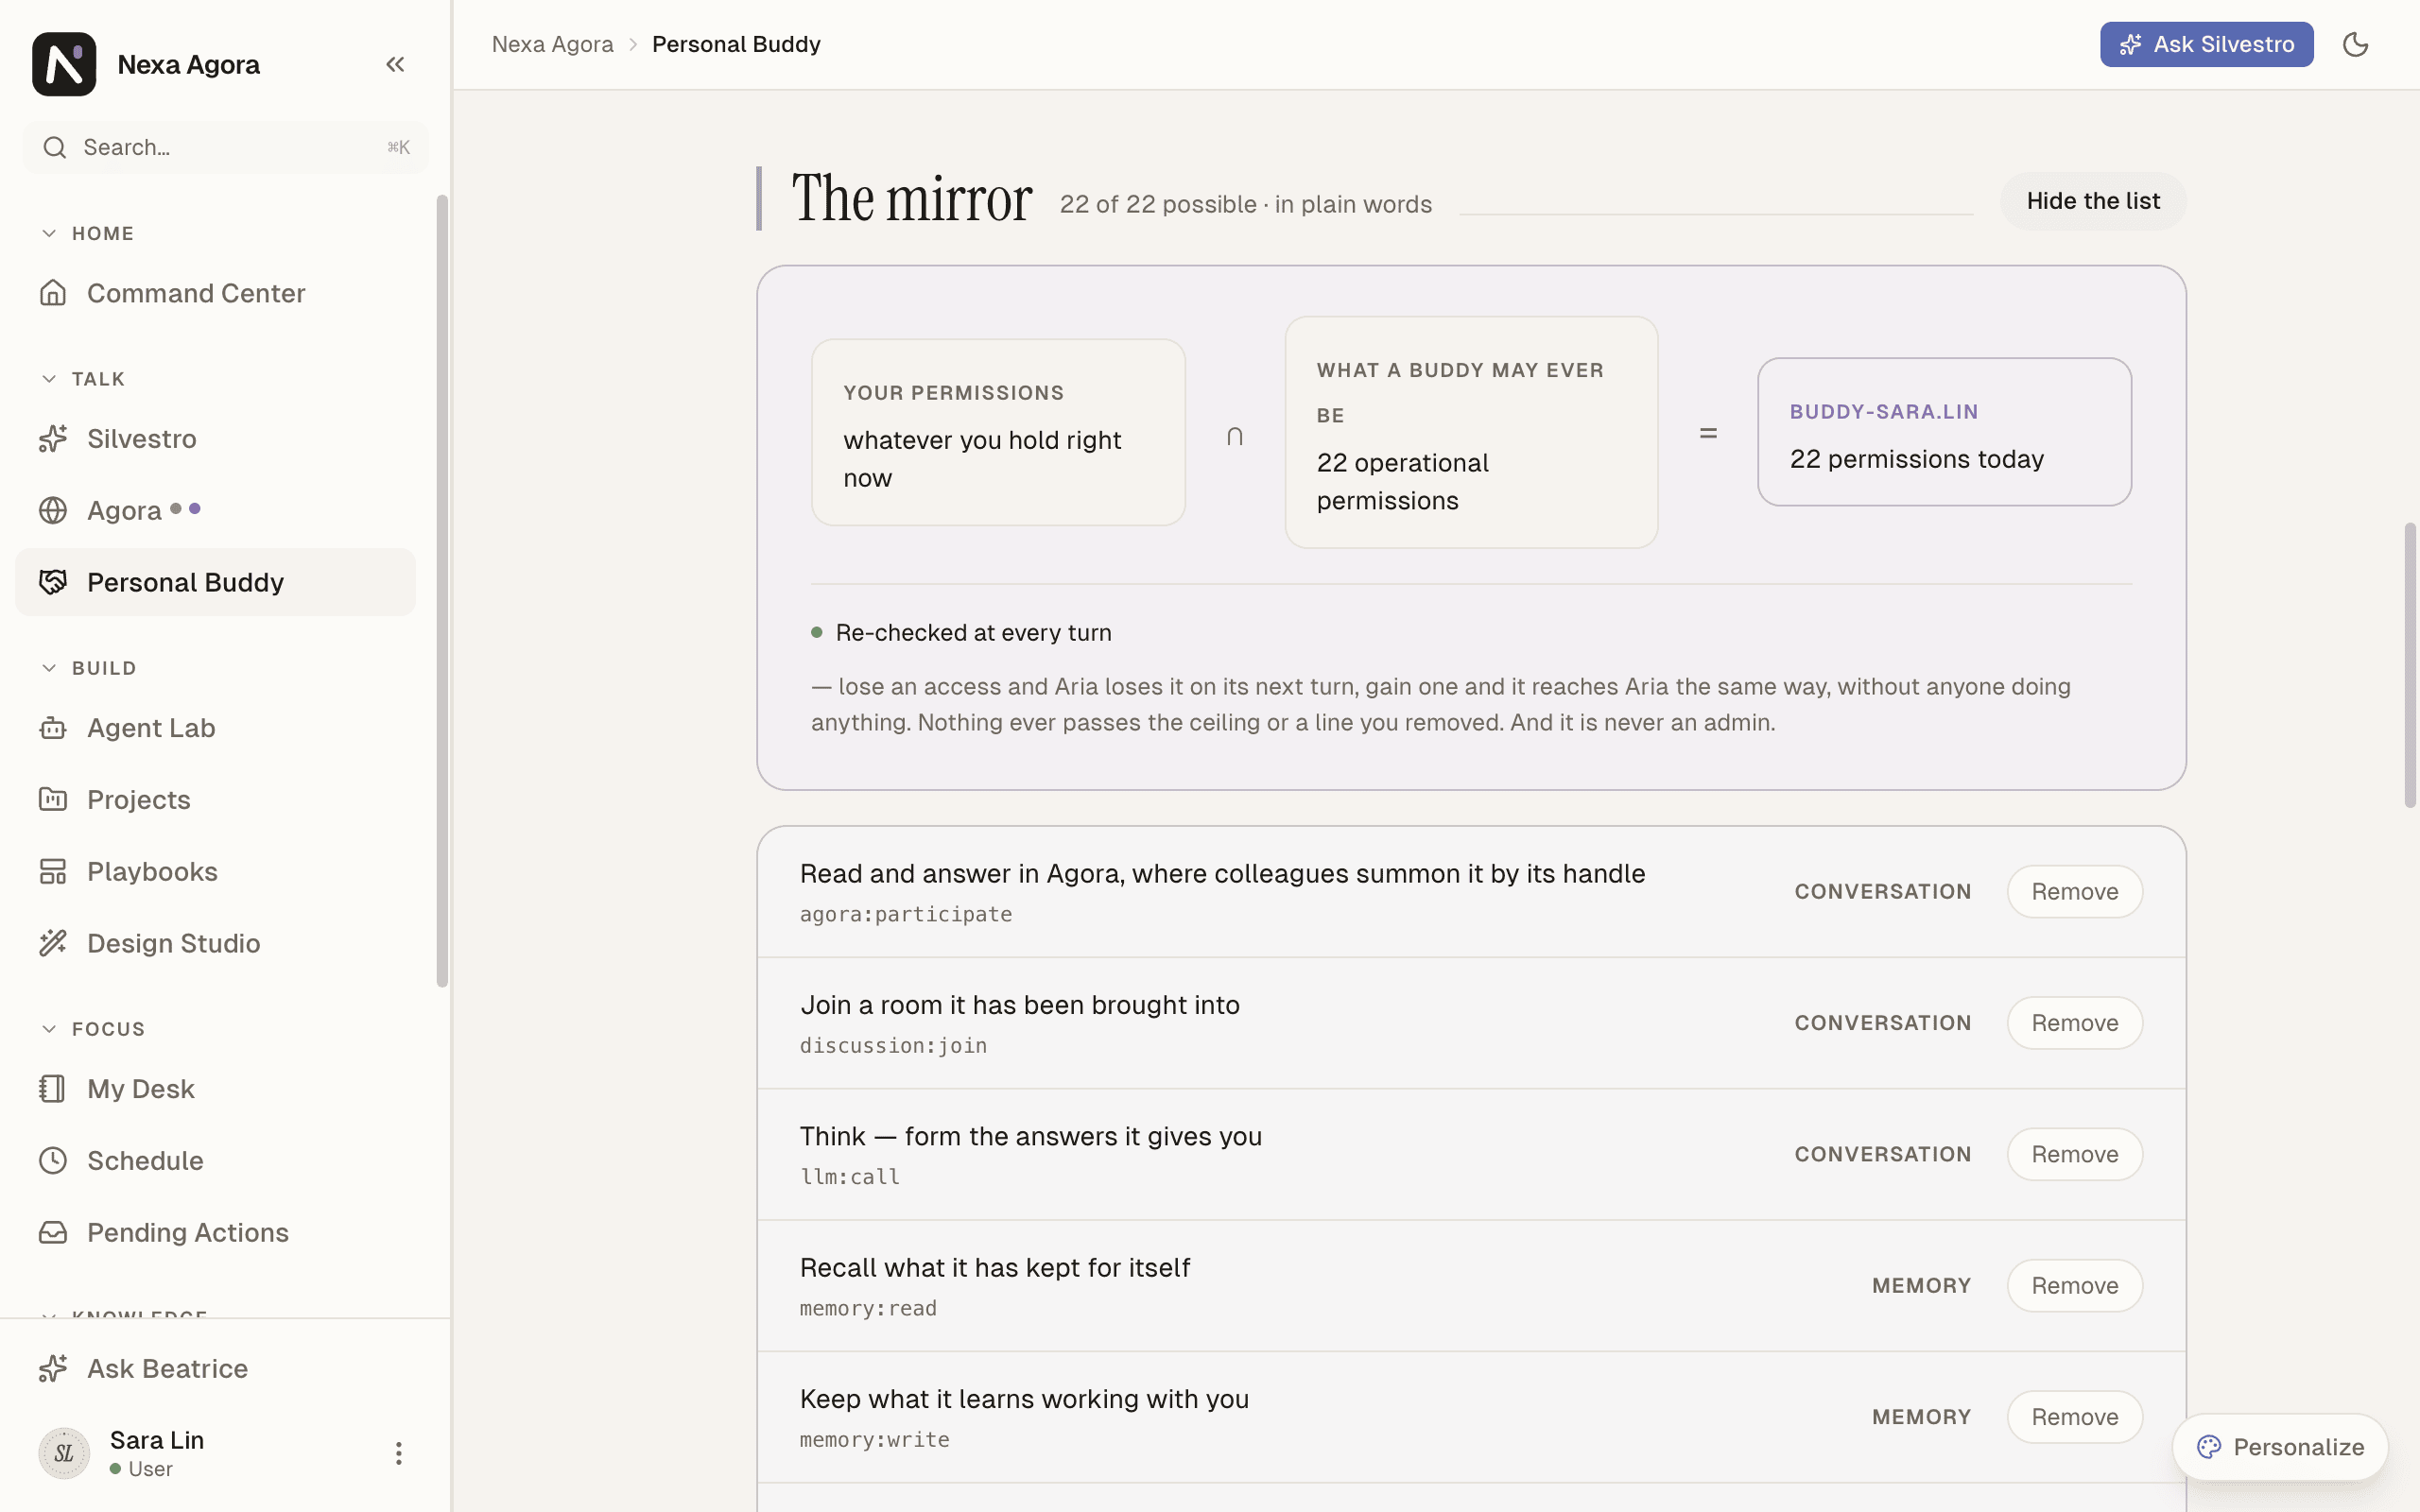Click WHAT A BUDDY MAY EVER BE card

point(1471,432)
